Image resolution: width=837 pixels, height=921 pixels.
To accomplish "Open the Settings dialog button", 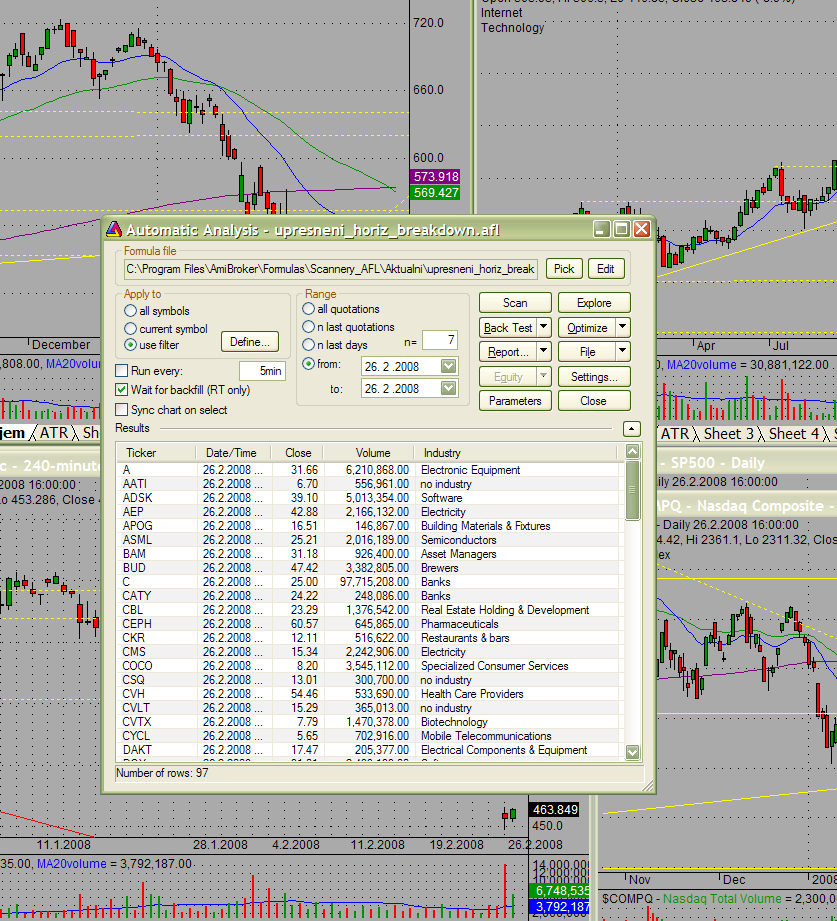I will point(594,376).
